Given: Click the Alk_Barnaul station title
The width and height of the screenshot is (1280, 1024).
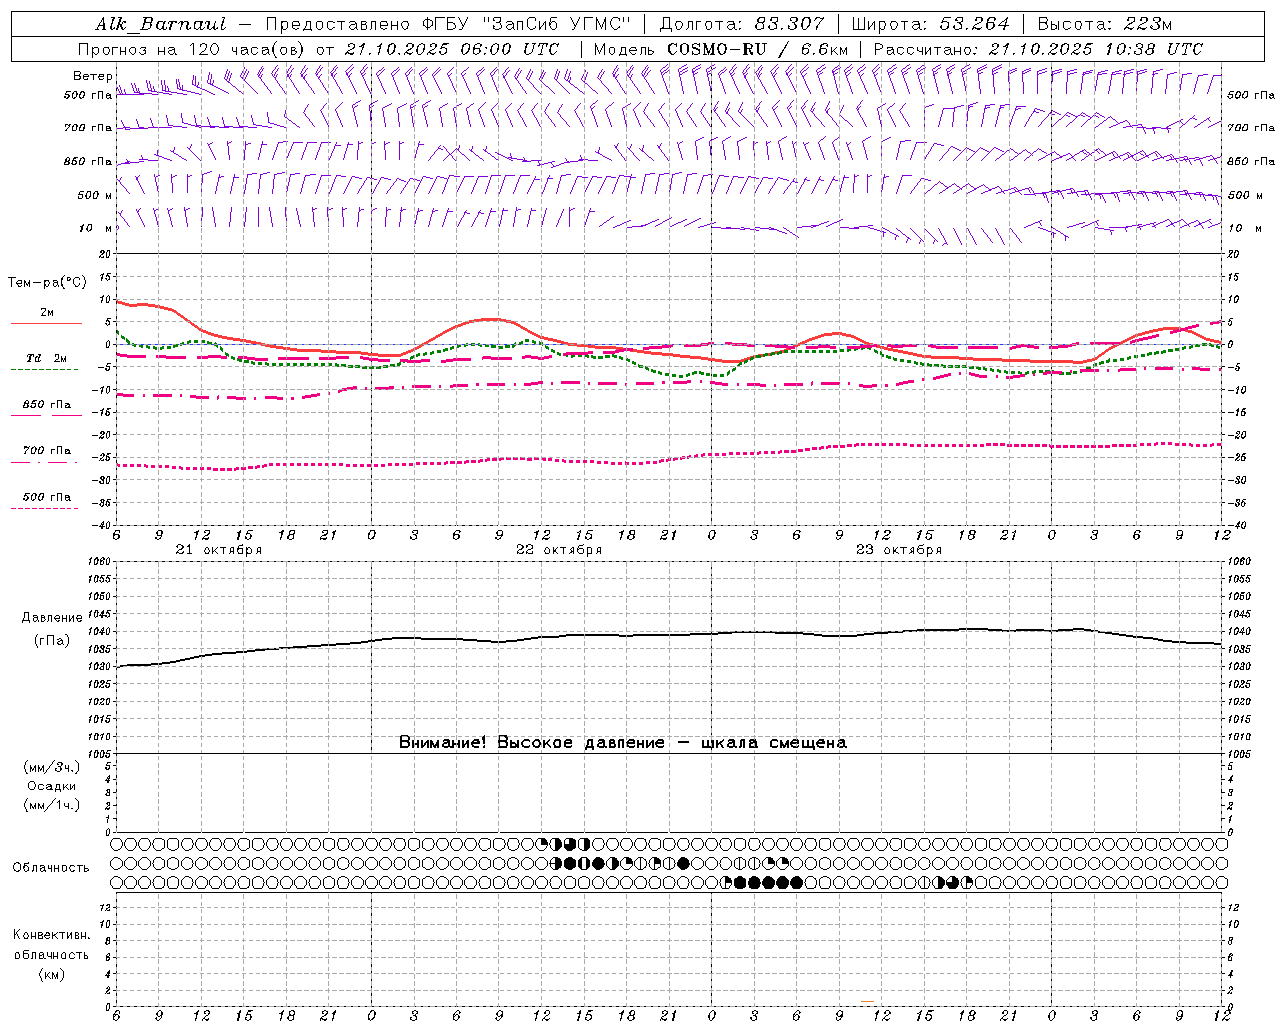Looking at the screenshot, I should (x=161, y=24).
